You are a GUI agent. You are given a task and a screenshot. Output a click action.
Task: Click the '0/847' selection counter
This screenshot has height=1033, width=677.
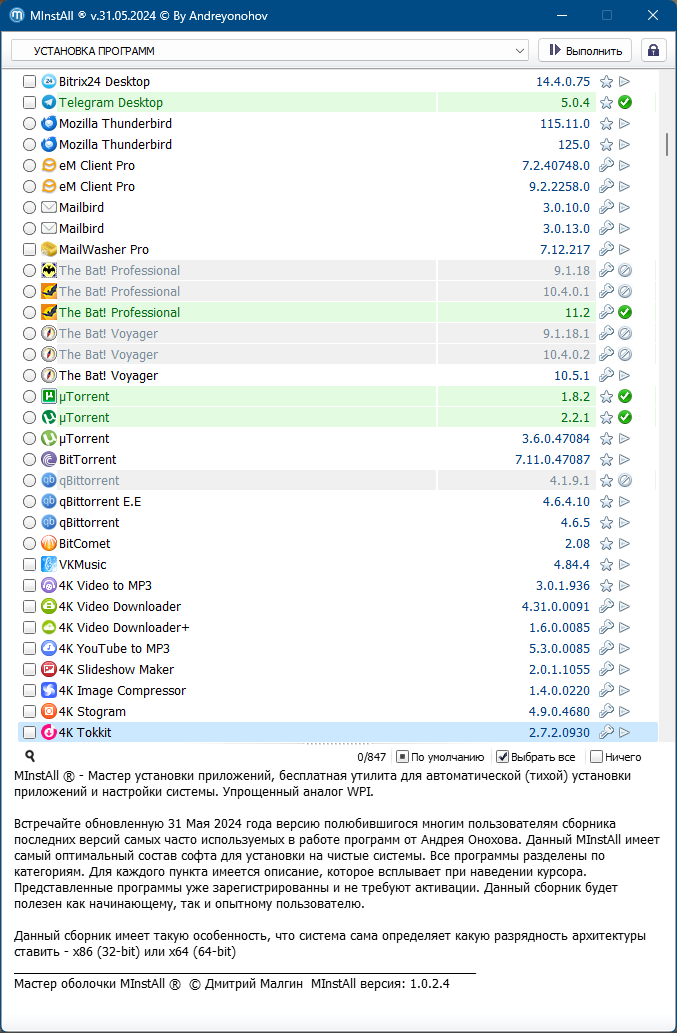point(372,757)
